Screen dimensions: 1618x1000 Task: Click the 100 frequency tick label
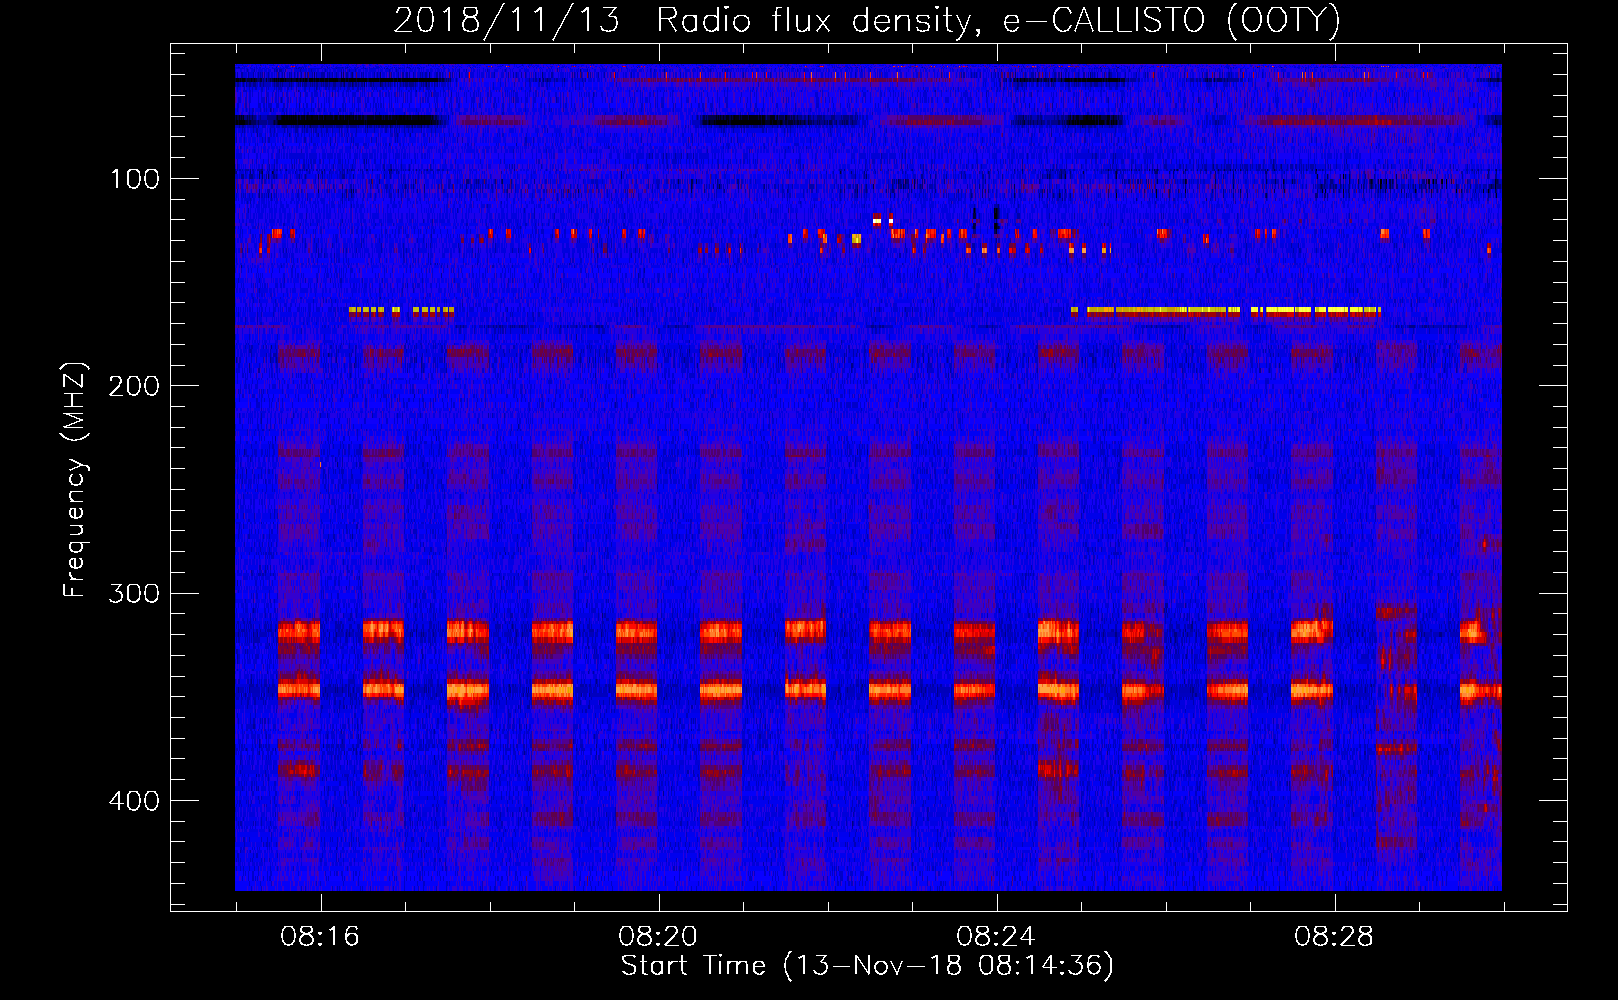pos(135,179)
